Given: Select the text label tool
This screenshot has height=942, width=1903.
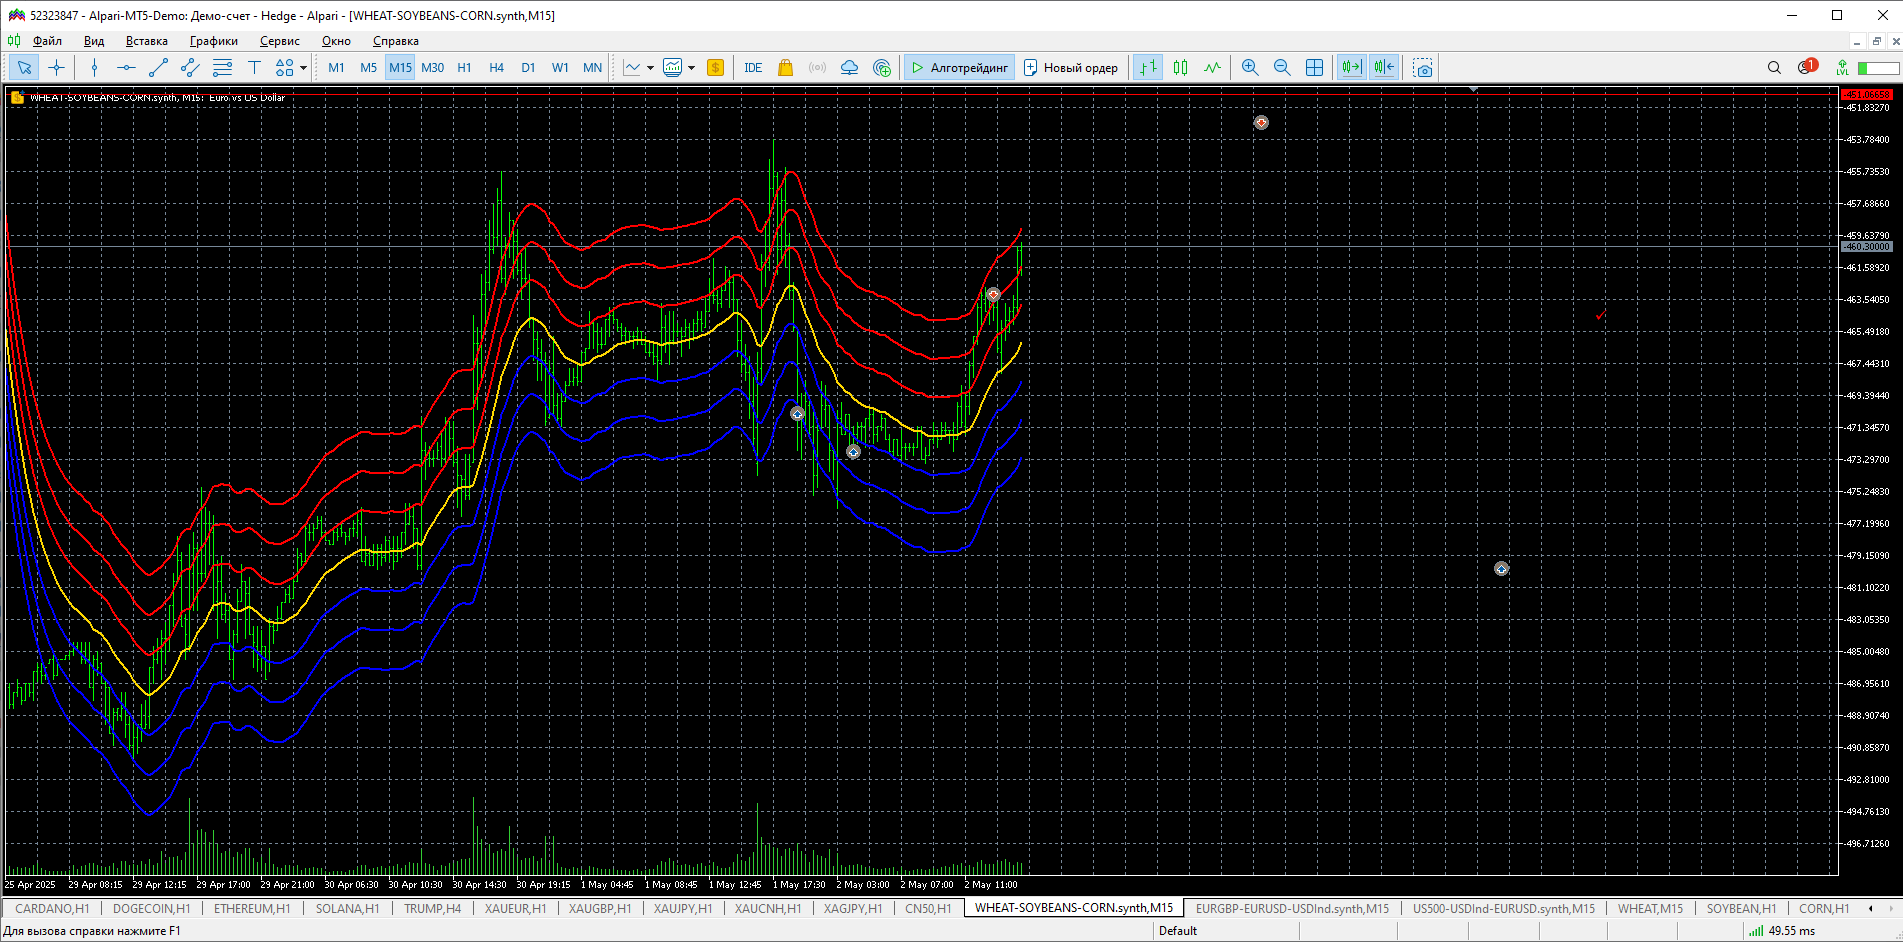Looking at the screenshot, I should point(254,68).
